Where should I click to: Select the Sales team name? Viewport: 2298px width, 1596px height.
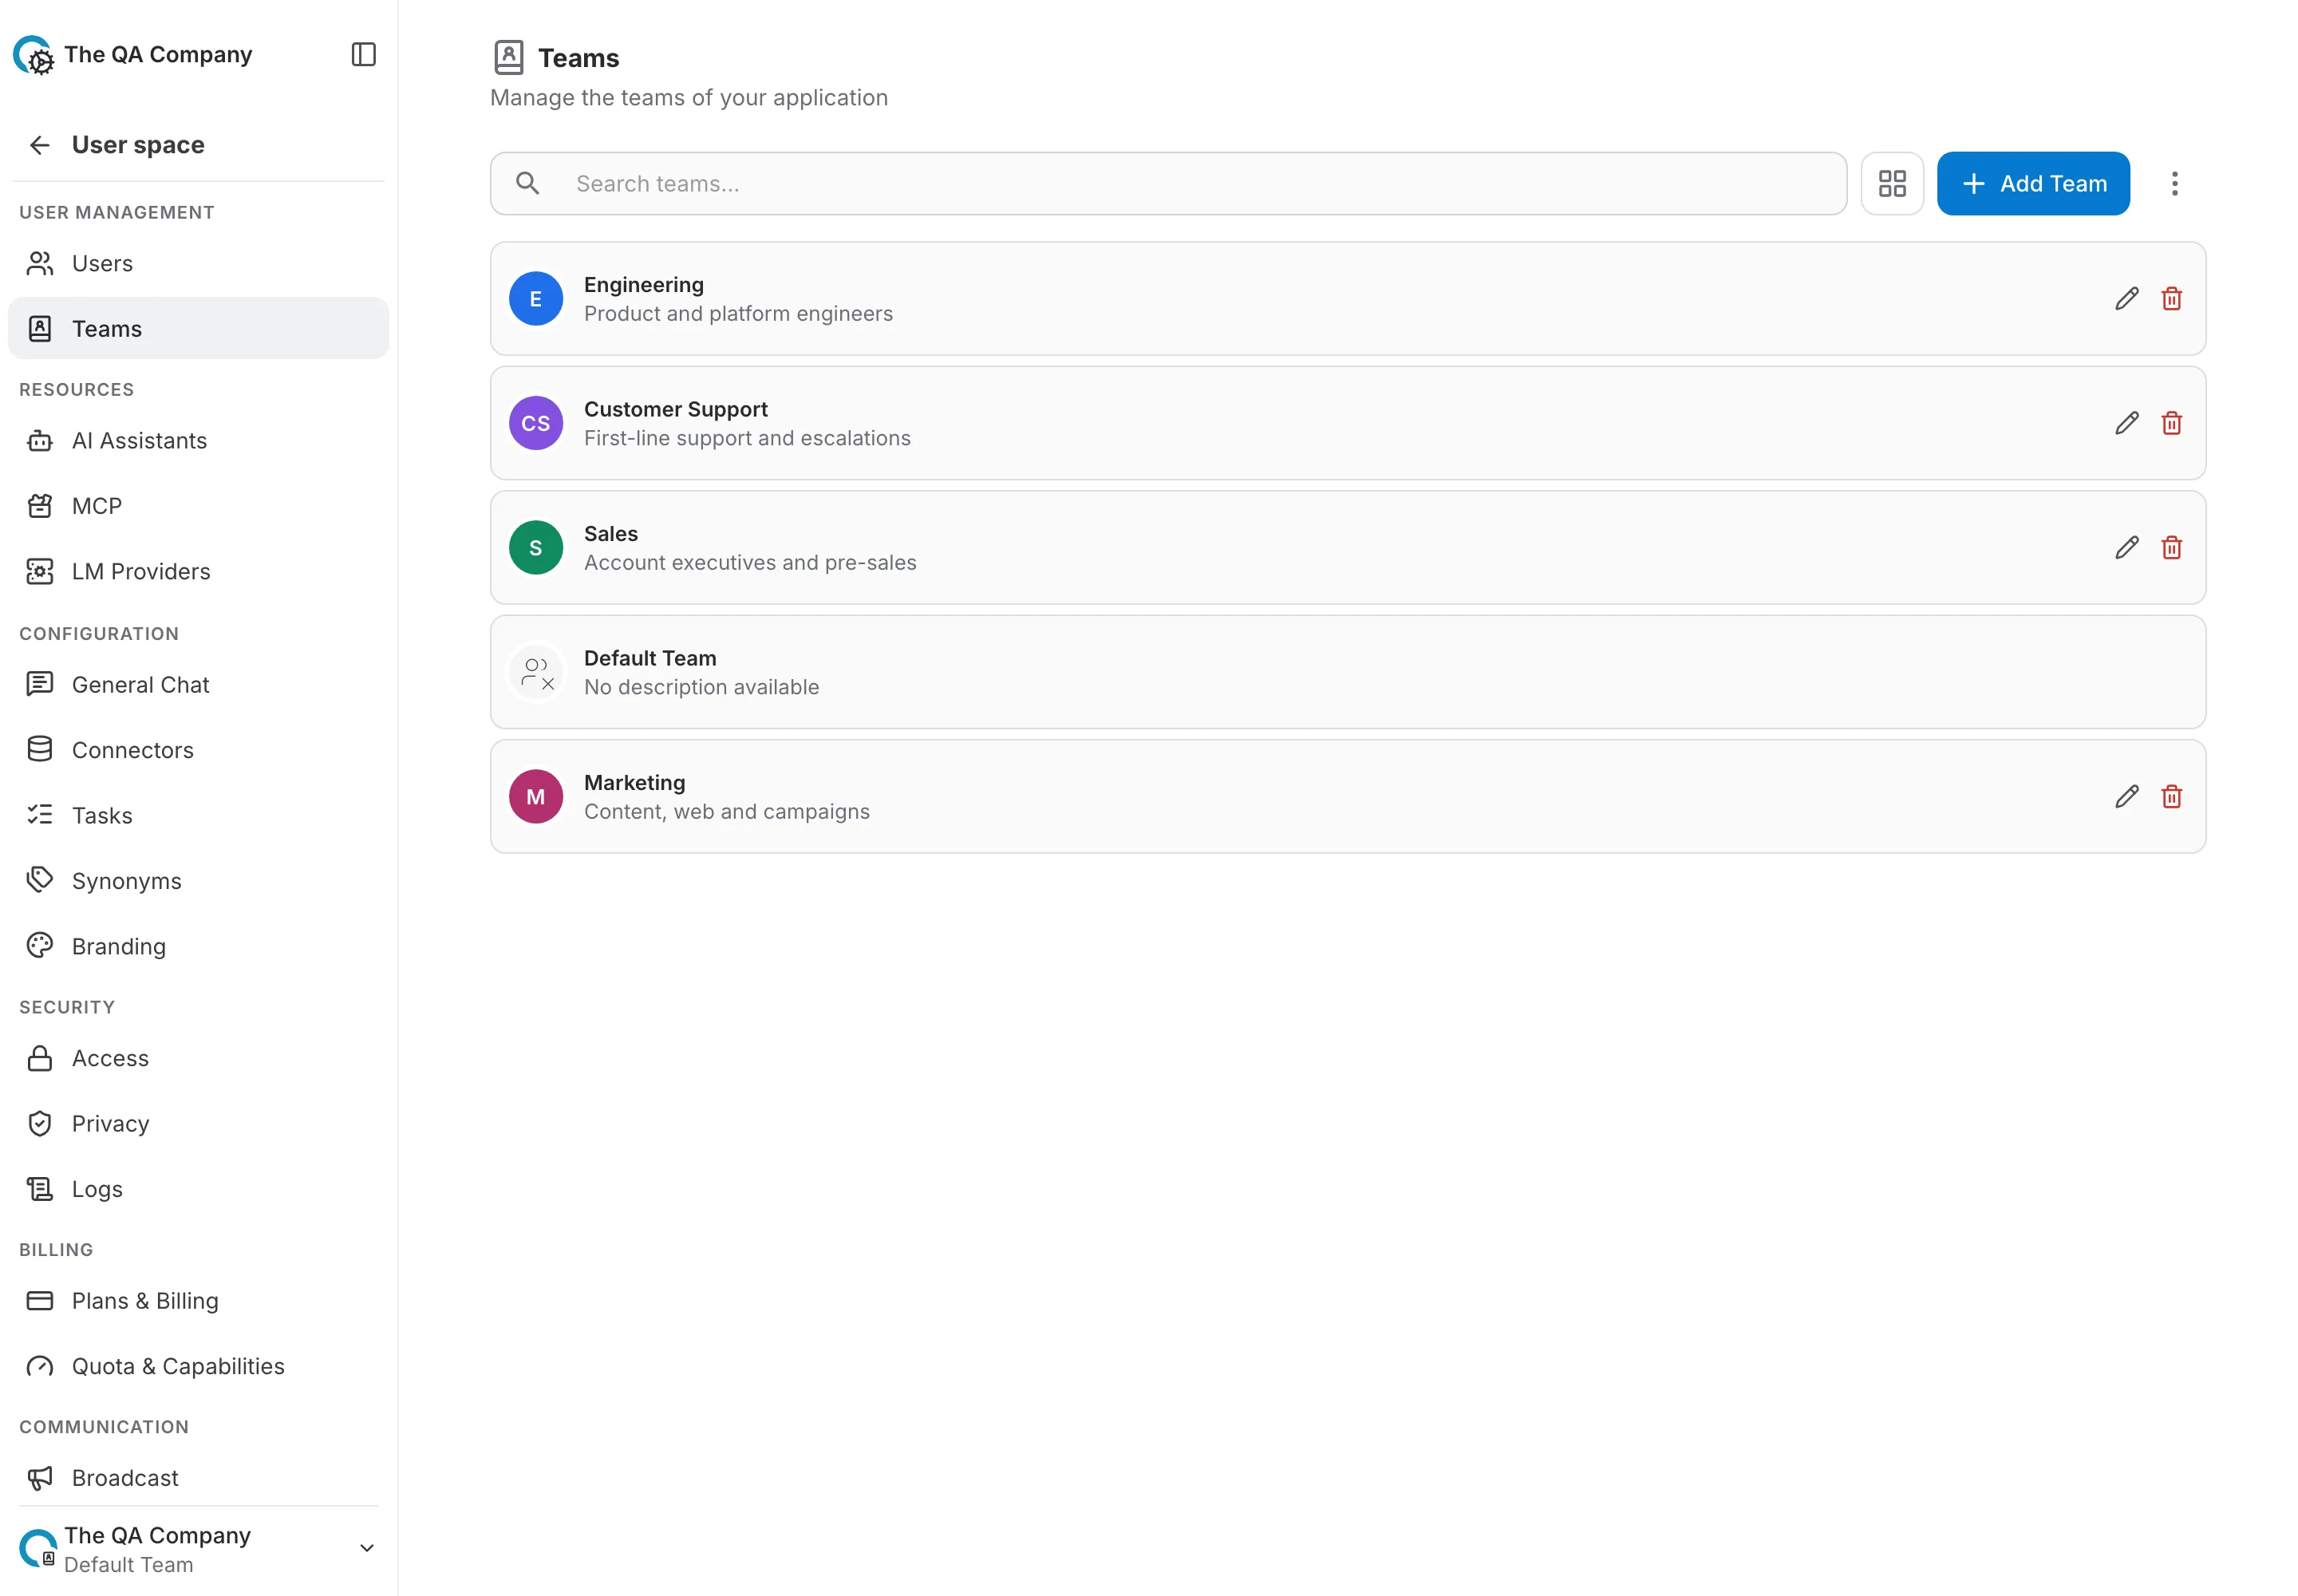611,534
